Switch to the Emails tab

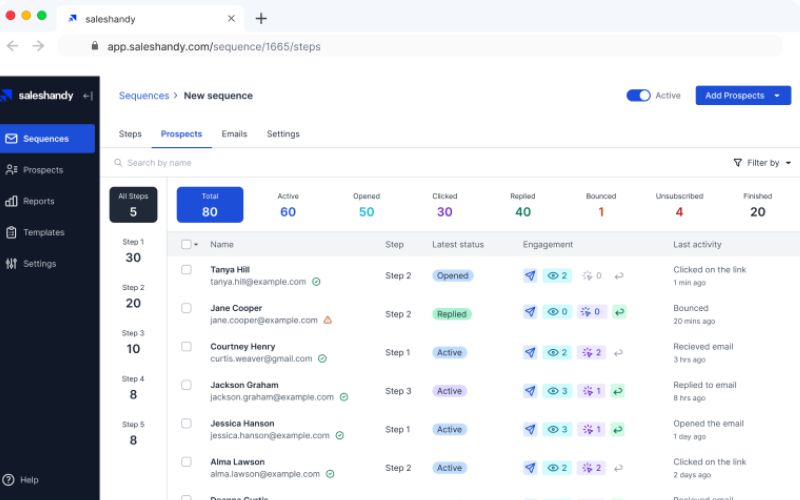[x=234, y=134]
